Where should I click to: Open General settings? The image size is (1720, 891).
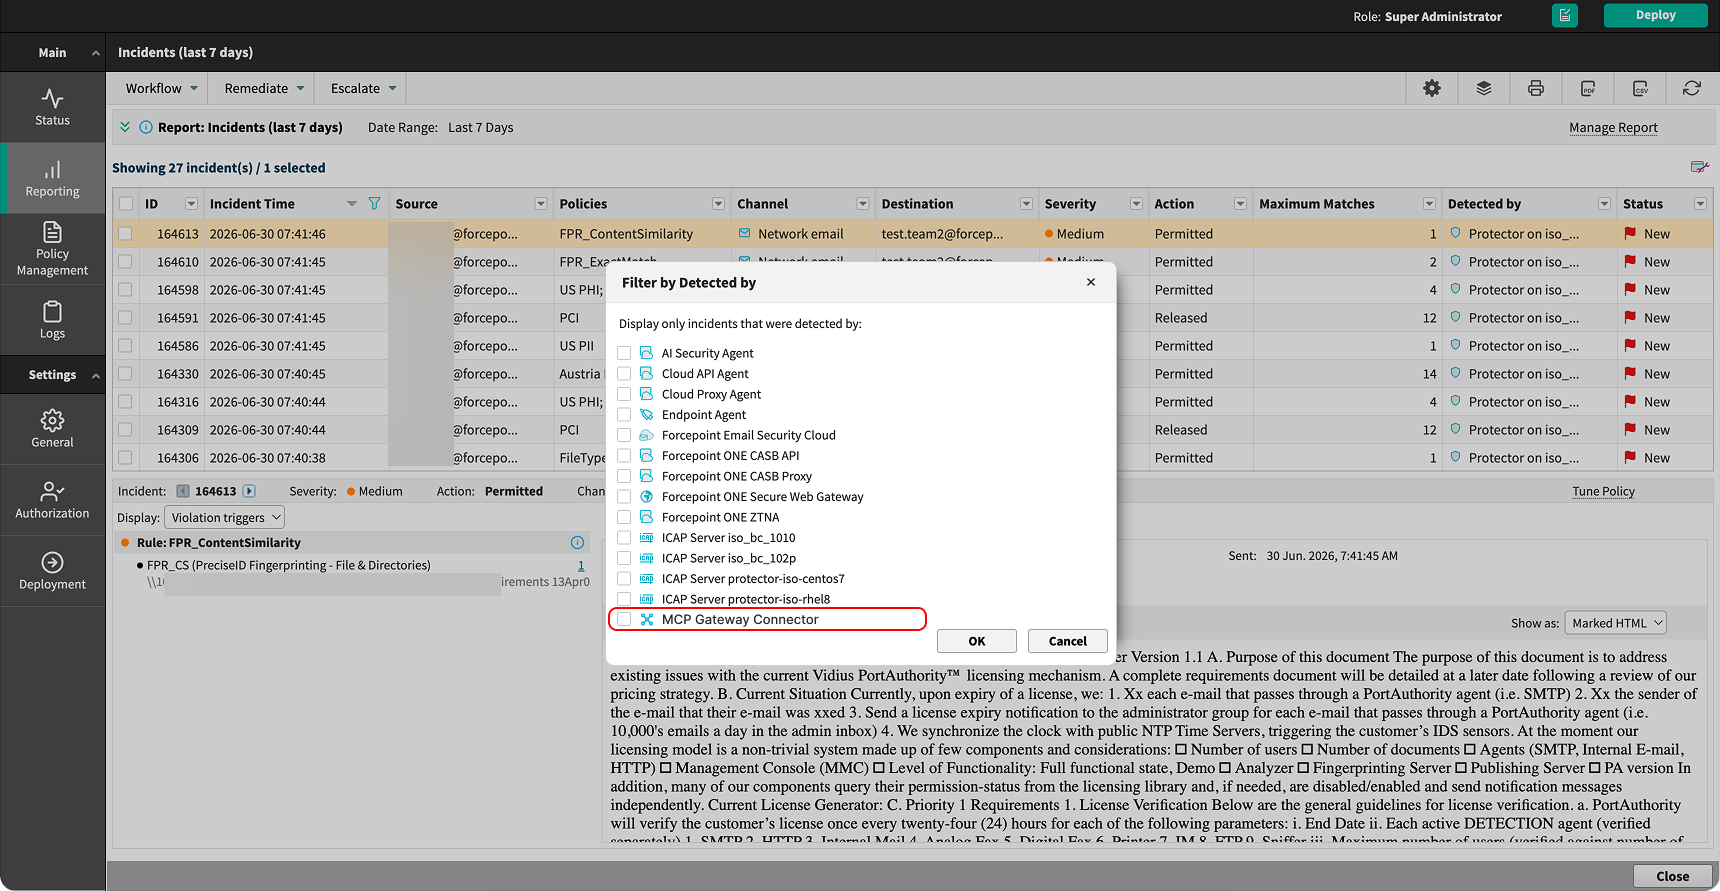pos(52,429)
